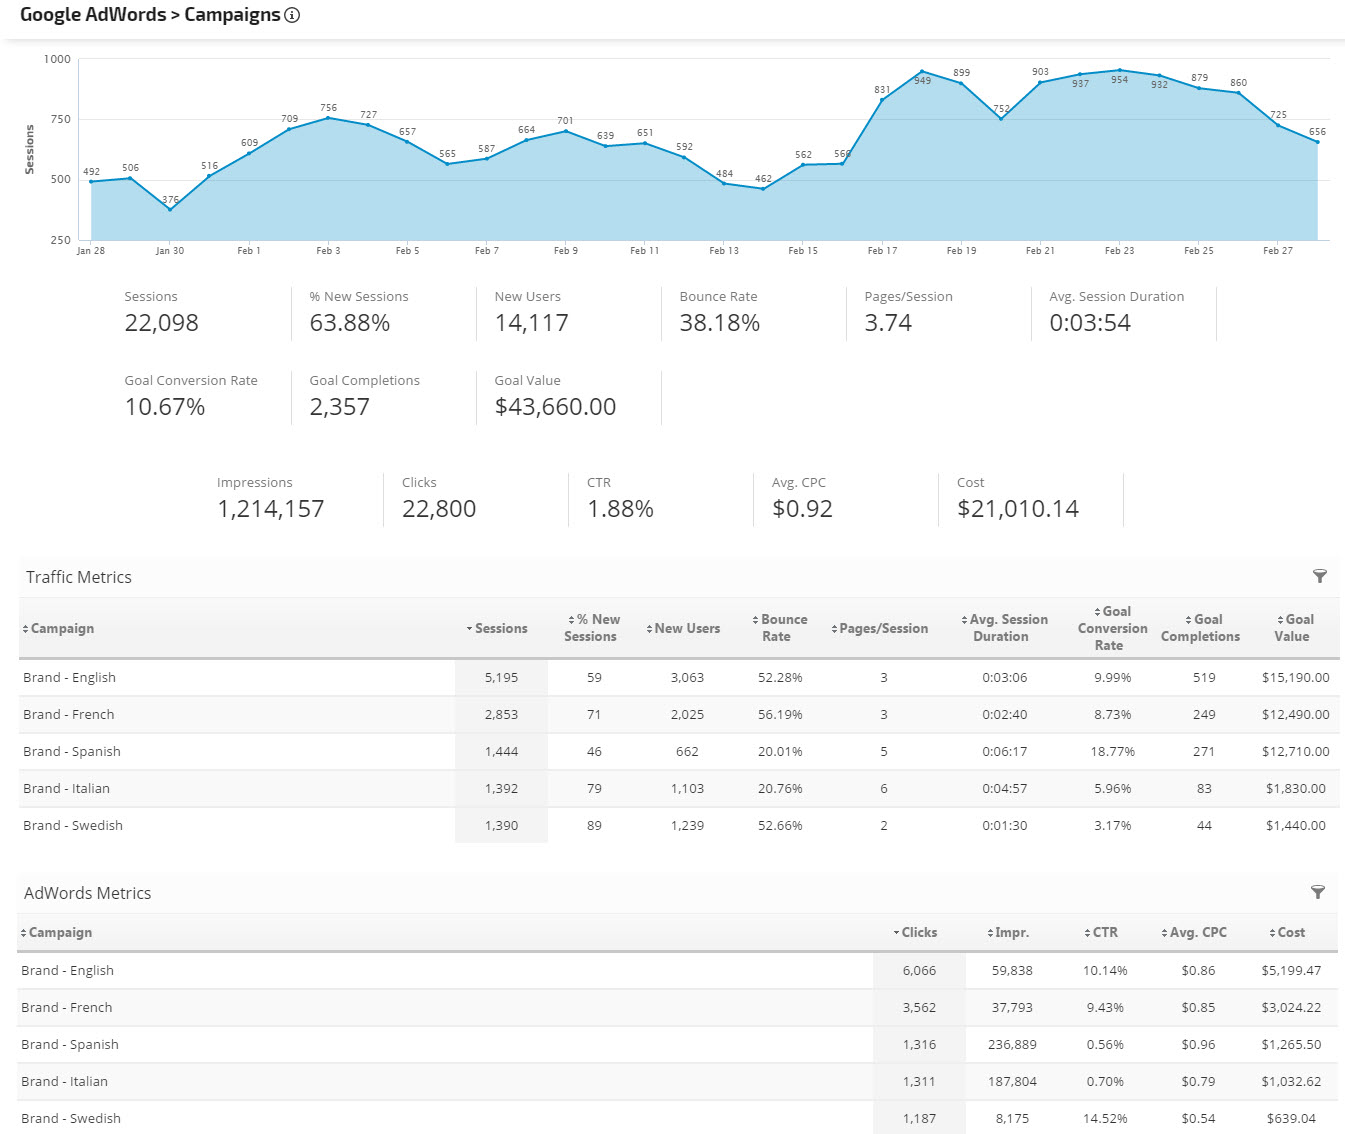This screenshot has height=1134, width=1345.
Task: Sort by Pages/Session column header
Action: pos(882,629)
